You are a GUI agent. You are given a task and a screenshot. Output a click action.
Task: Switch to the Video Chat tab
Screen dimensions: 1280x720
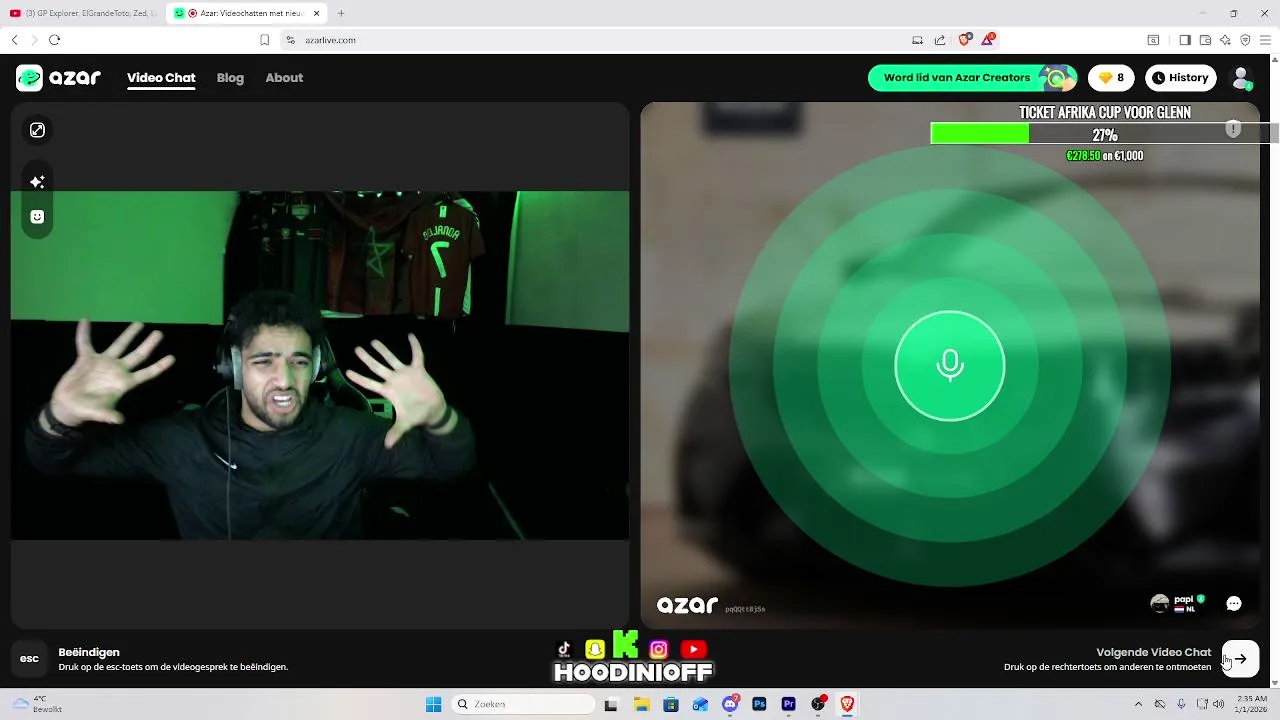161,78
